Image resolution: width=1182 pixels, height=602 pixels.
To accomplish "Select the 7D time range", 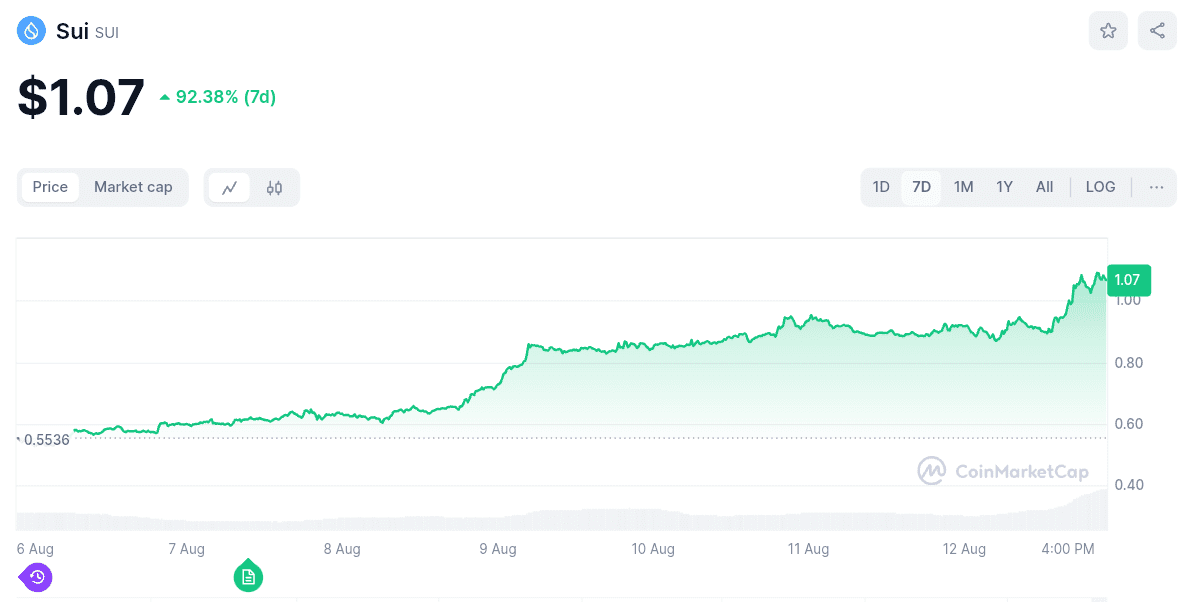I will 921,187.
